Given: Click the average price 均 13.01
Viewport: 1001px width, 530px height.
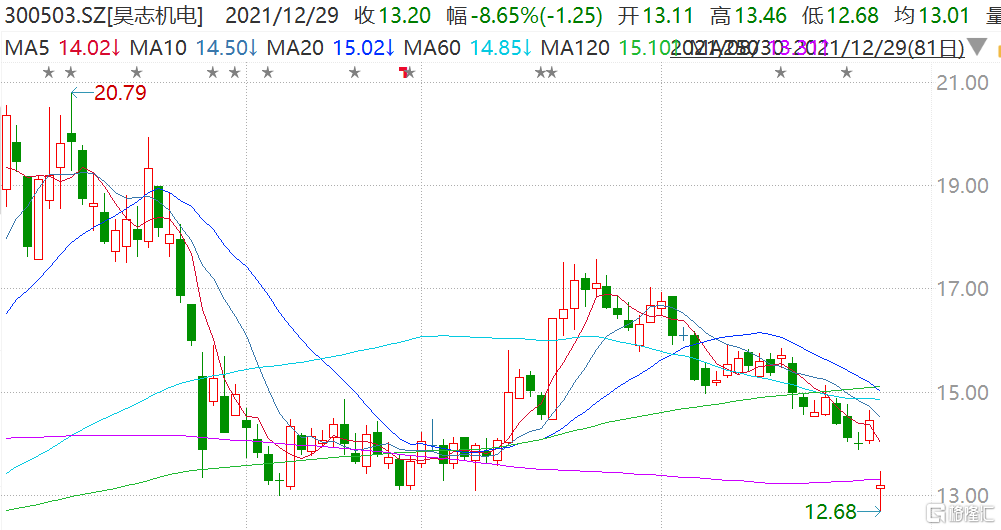Looking at the screenshot, I should (932, 15).
